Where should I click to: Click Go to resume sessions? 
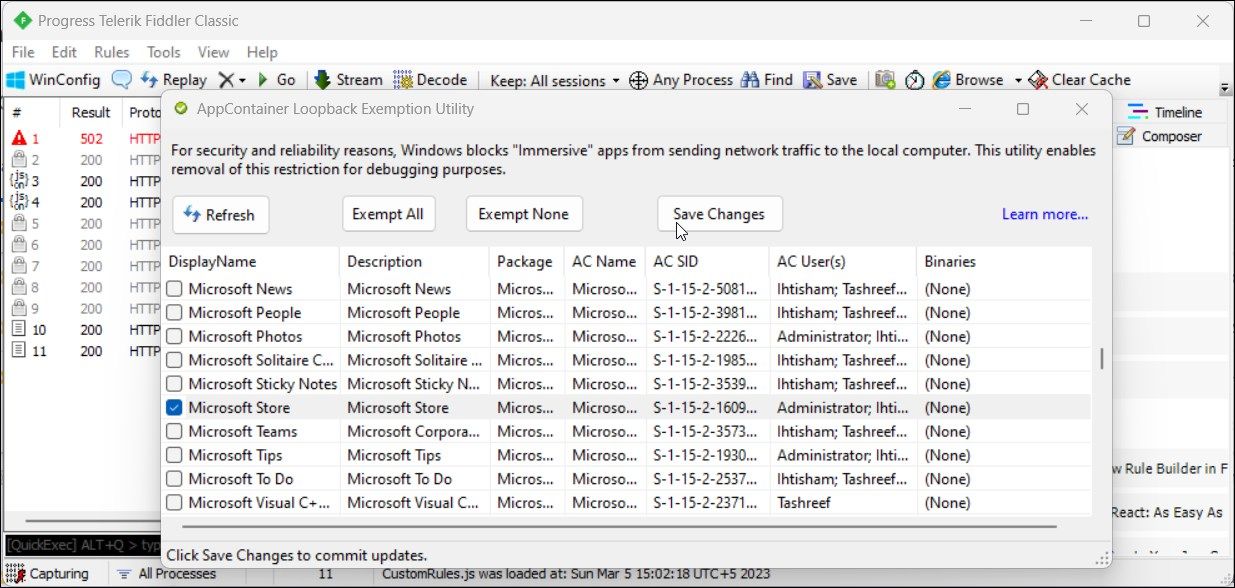coord(276,80)
